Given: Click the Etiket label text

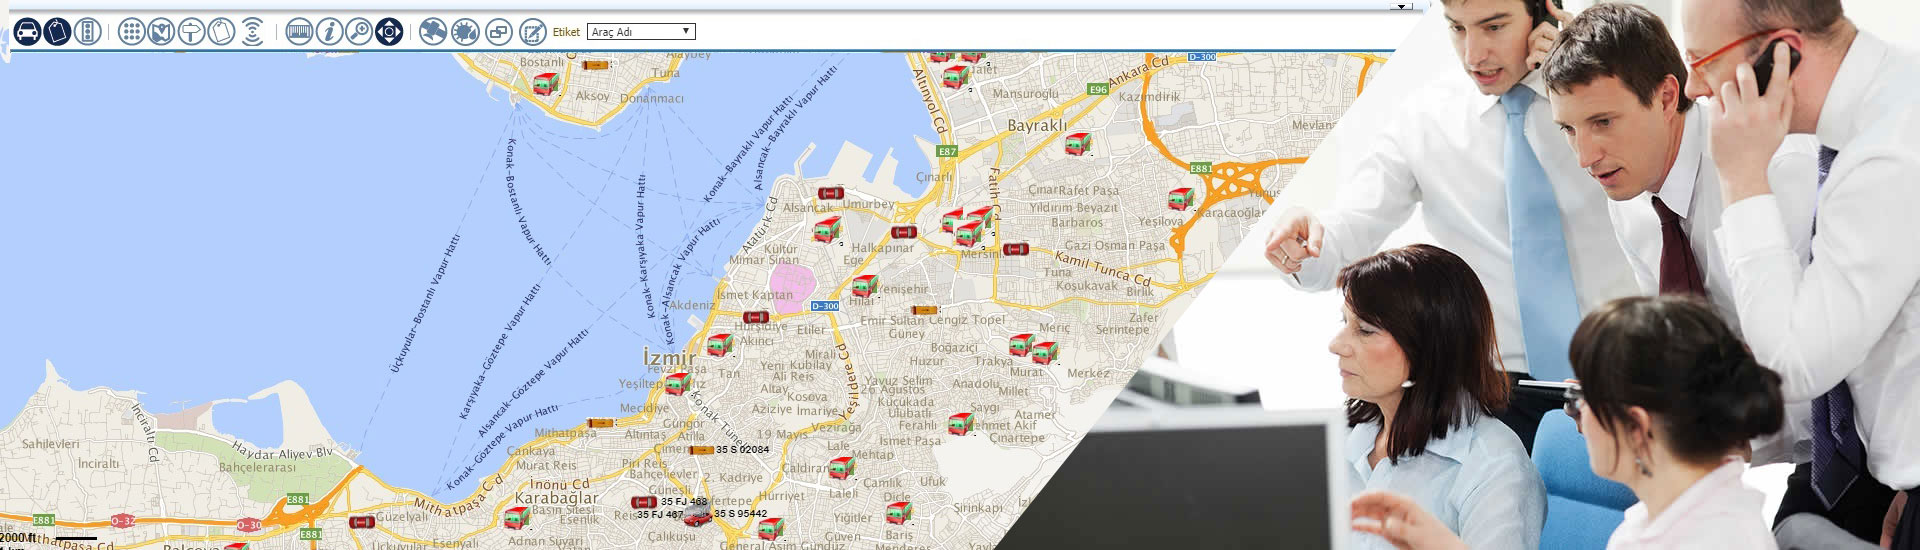Looking at the screenshot, I should pos(566,32).
